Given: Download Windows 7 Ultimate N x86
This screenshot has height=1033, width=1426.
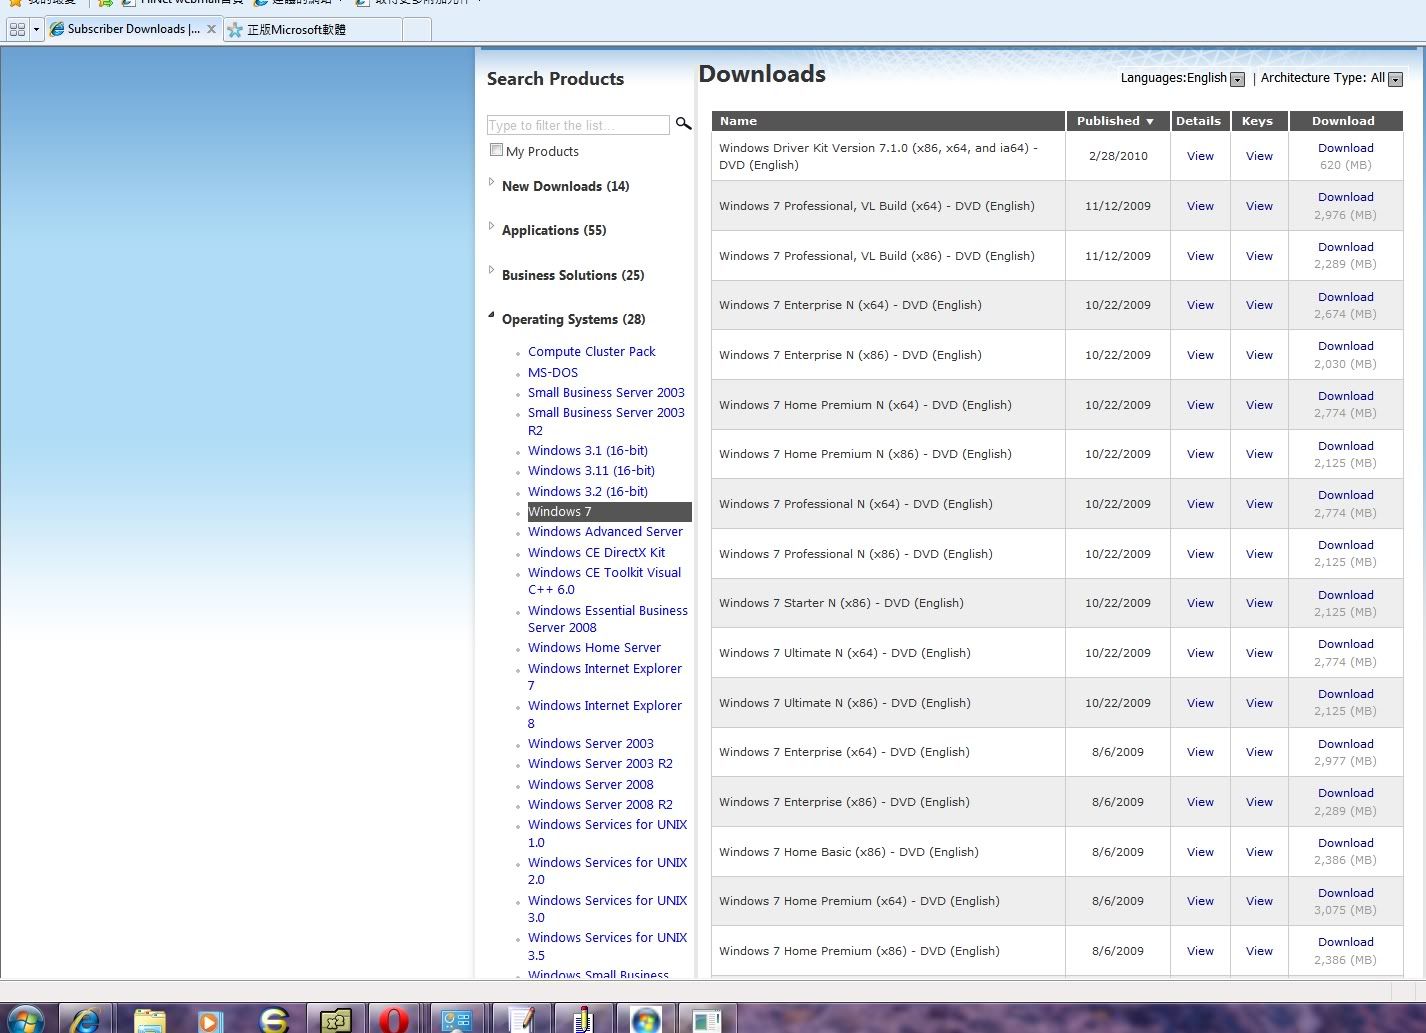Looking at the screenshot, I should [1345, 694].
